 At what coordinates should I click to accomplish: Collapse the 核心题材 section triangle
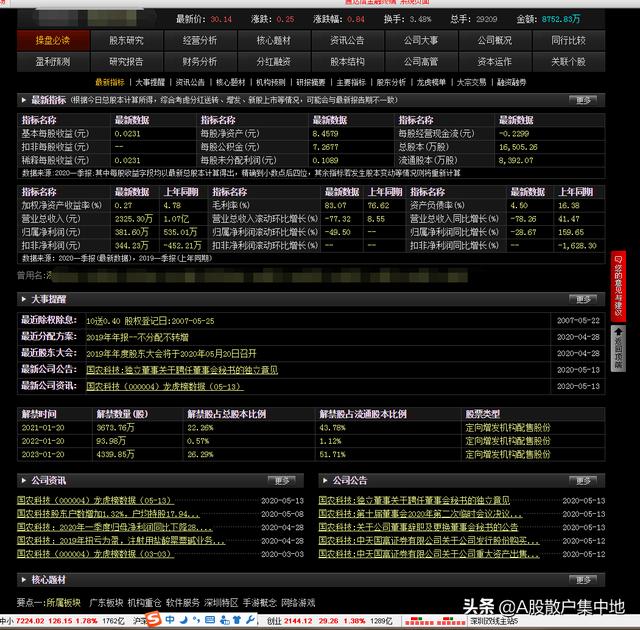pos(24,579)
